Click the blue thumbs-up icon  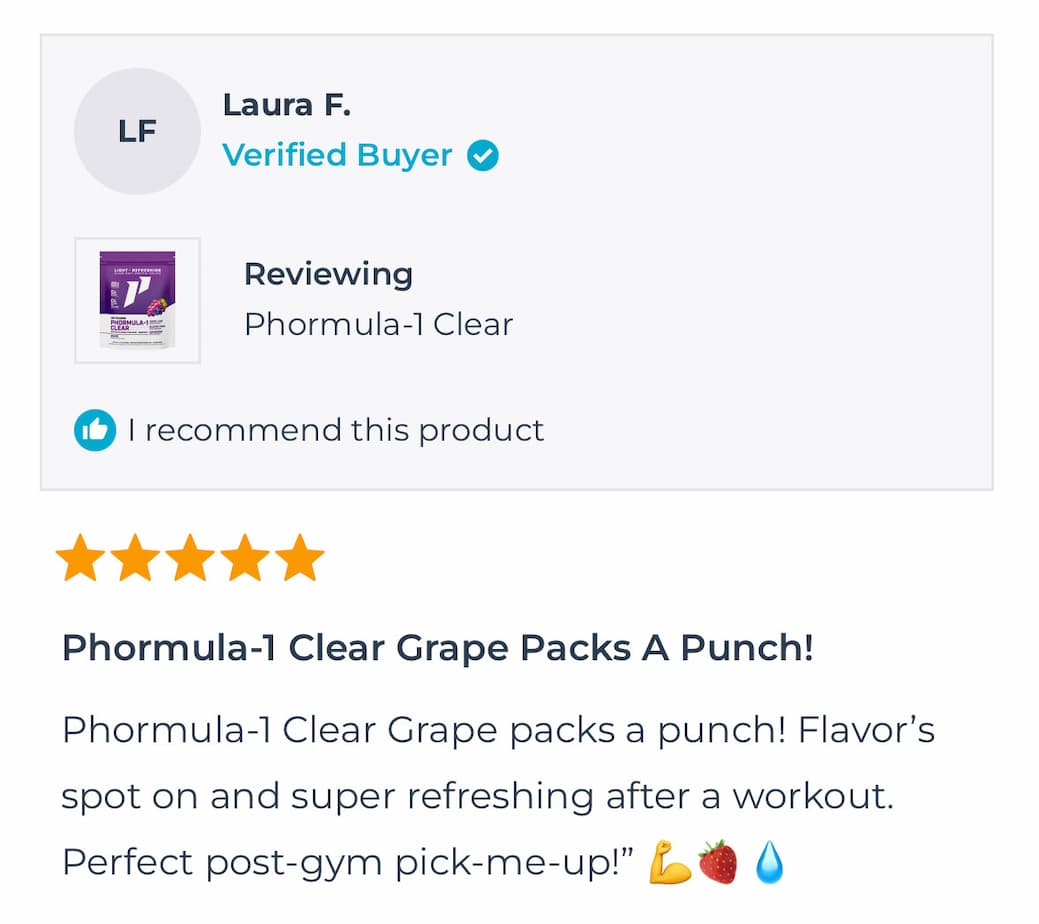95,430
